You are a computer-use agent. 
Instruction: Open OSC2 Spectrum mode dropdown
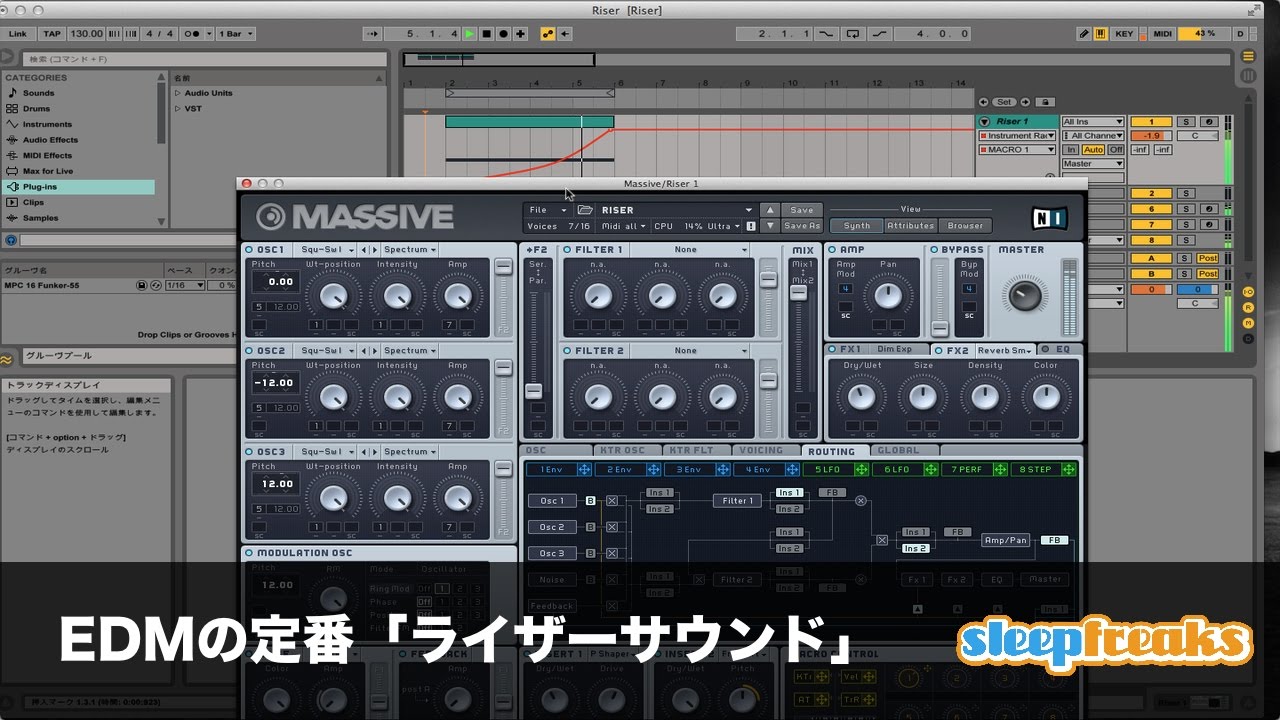point(410,351)
